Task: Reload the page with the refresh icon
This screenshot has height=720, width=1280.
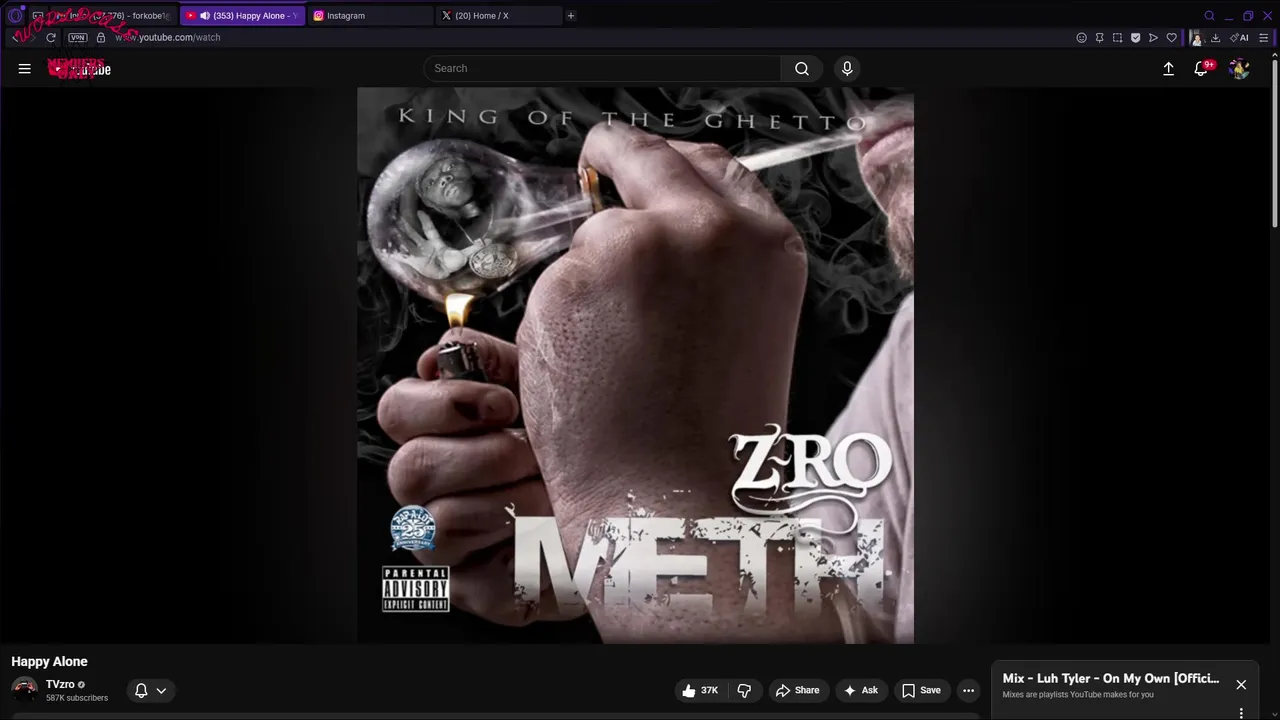Action: [51, 38]
